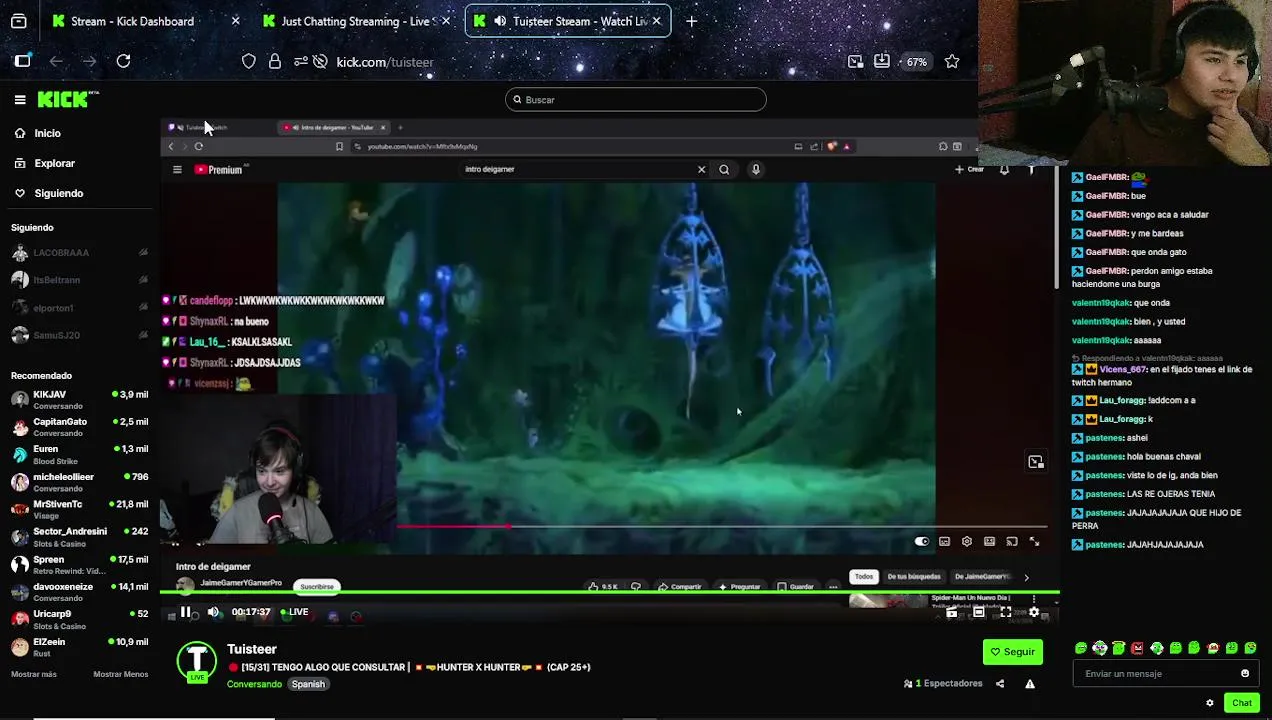Open the browser downloads icon
1272x720 pixels.
(x=881, y=61)
